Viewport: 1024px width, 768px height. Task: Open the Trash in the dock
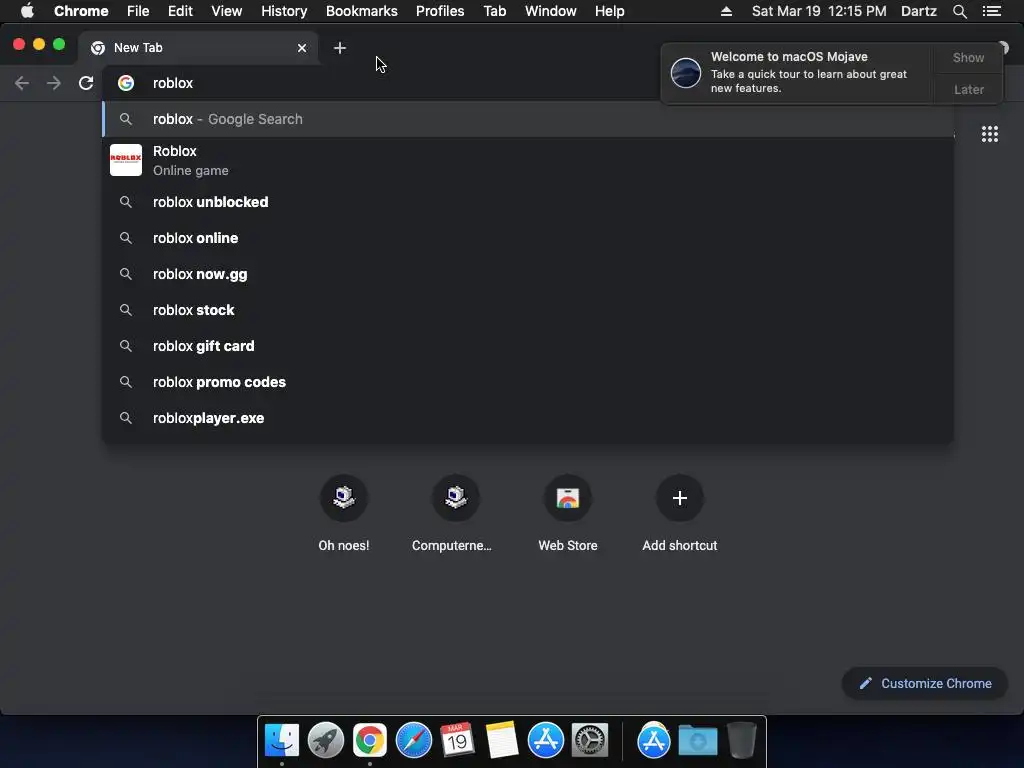click(742, 740)
